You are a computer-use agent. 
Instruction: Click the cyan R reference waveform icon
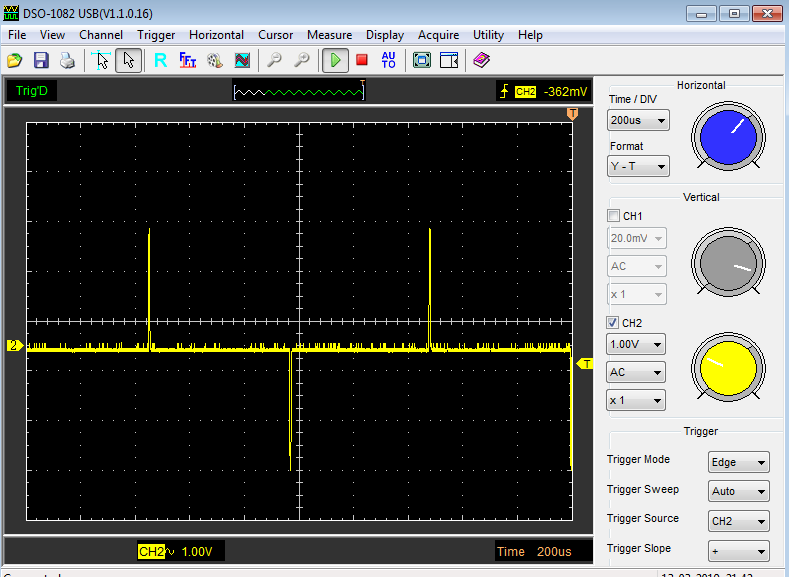[x=161, y=60]
